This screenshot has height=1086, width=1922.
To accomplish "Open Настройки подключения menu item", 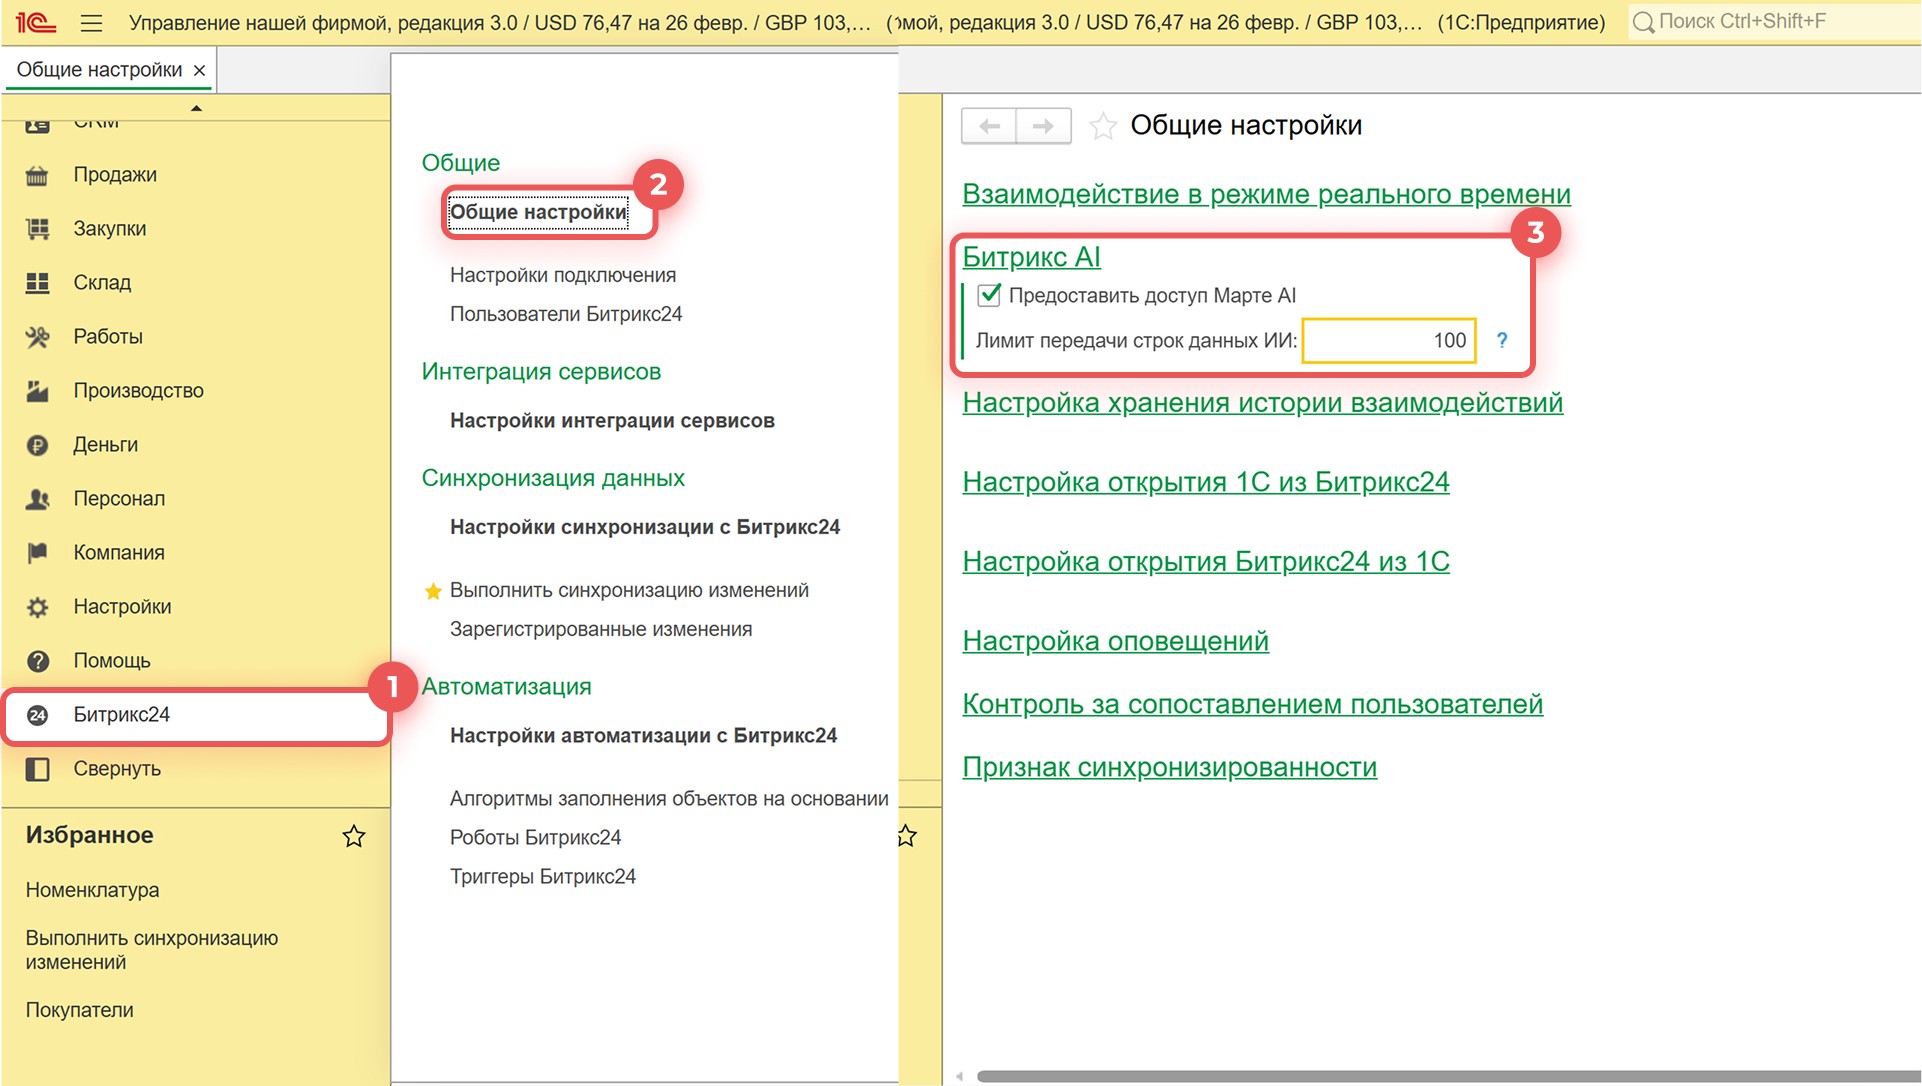I will [562, 275].
